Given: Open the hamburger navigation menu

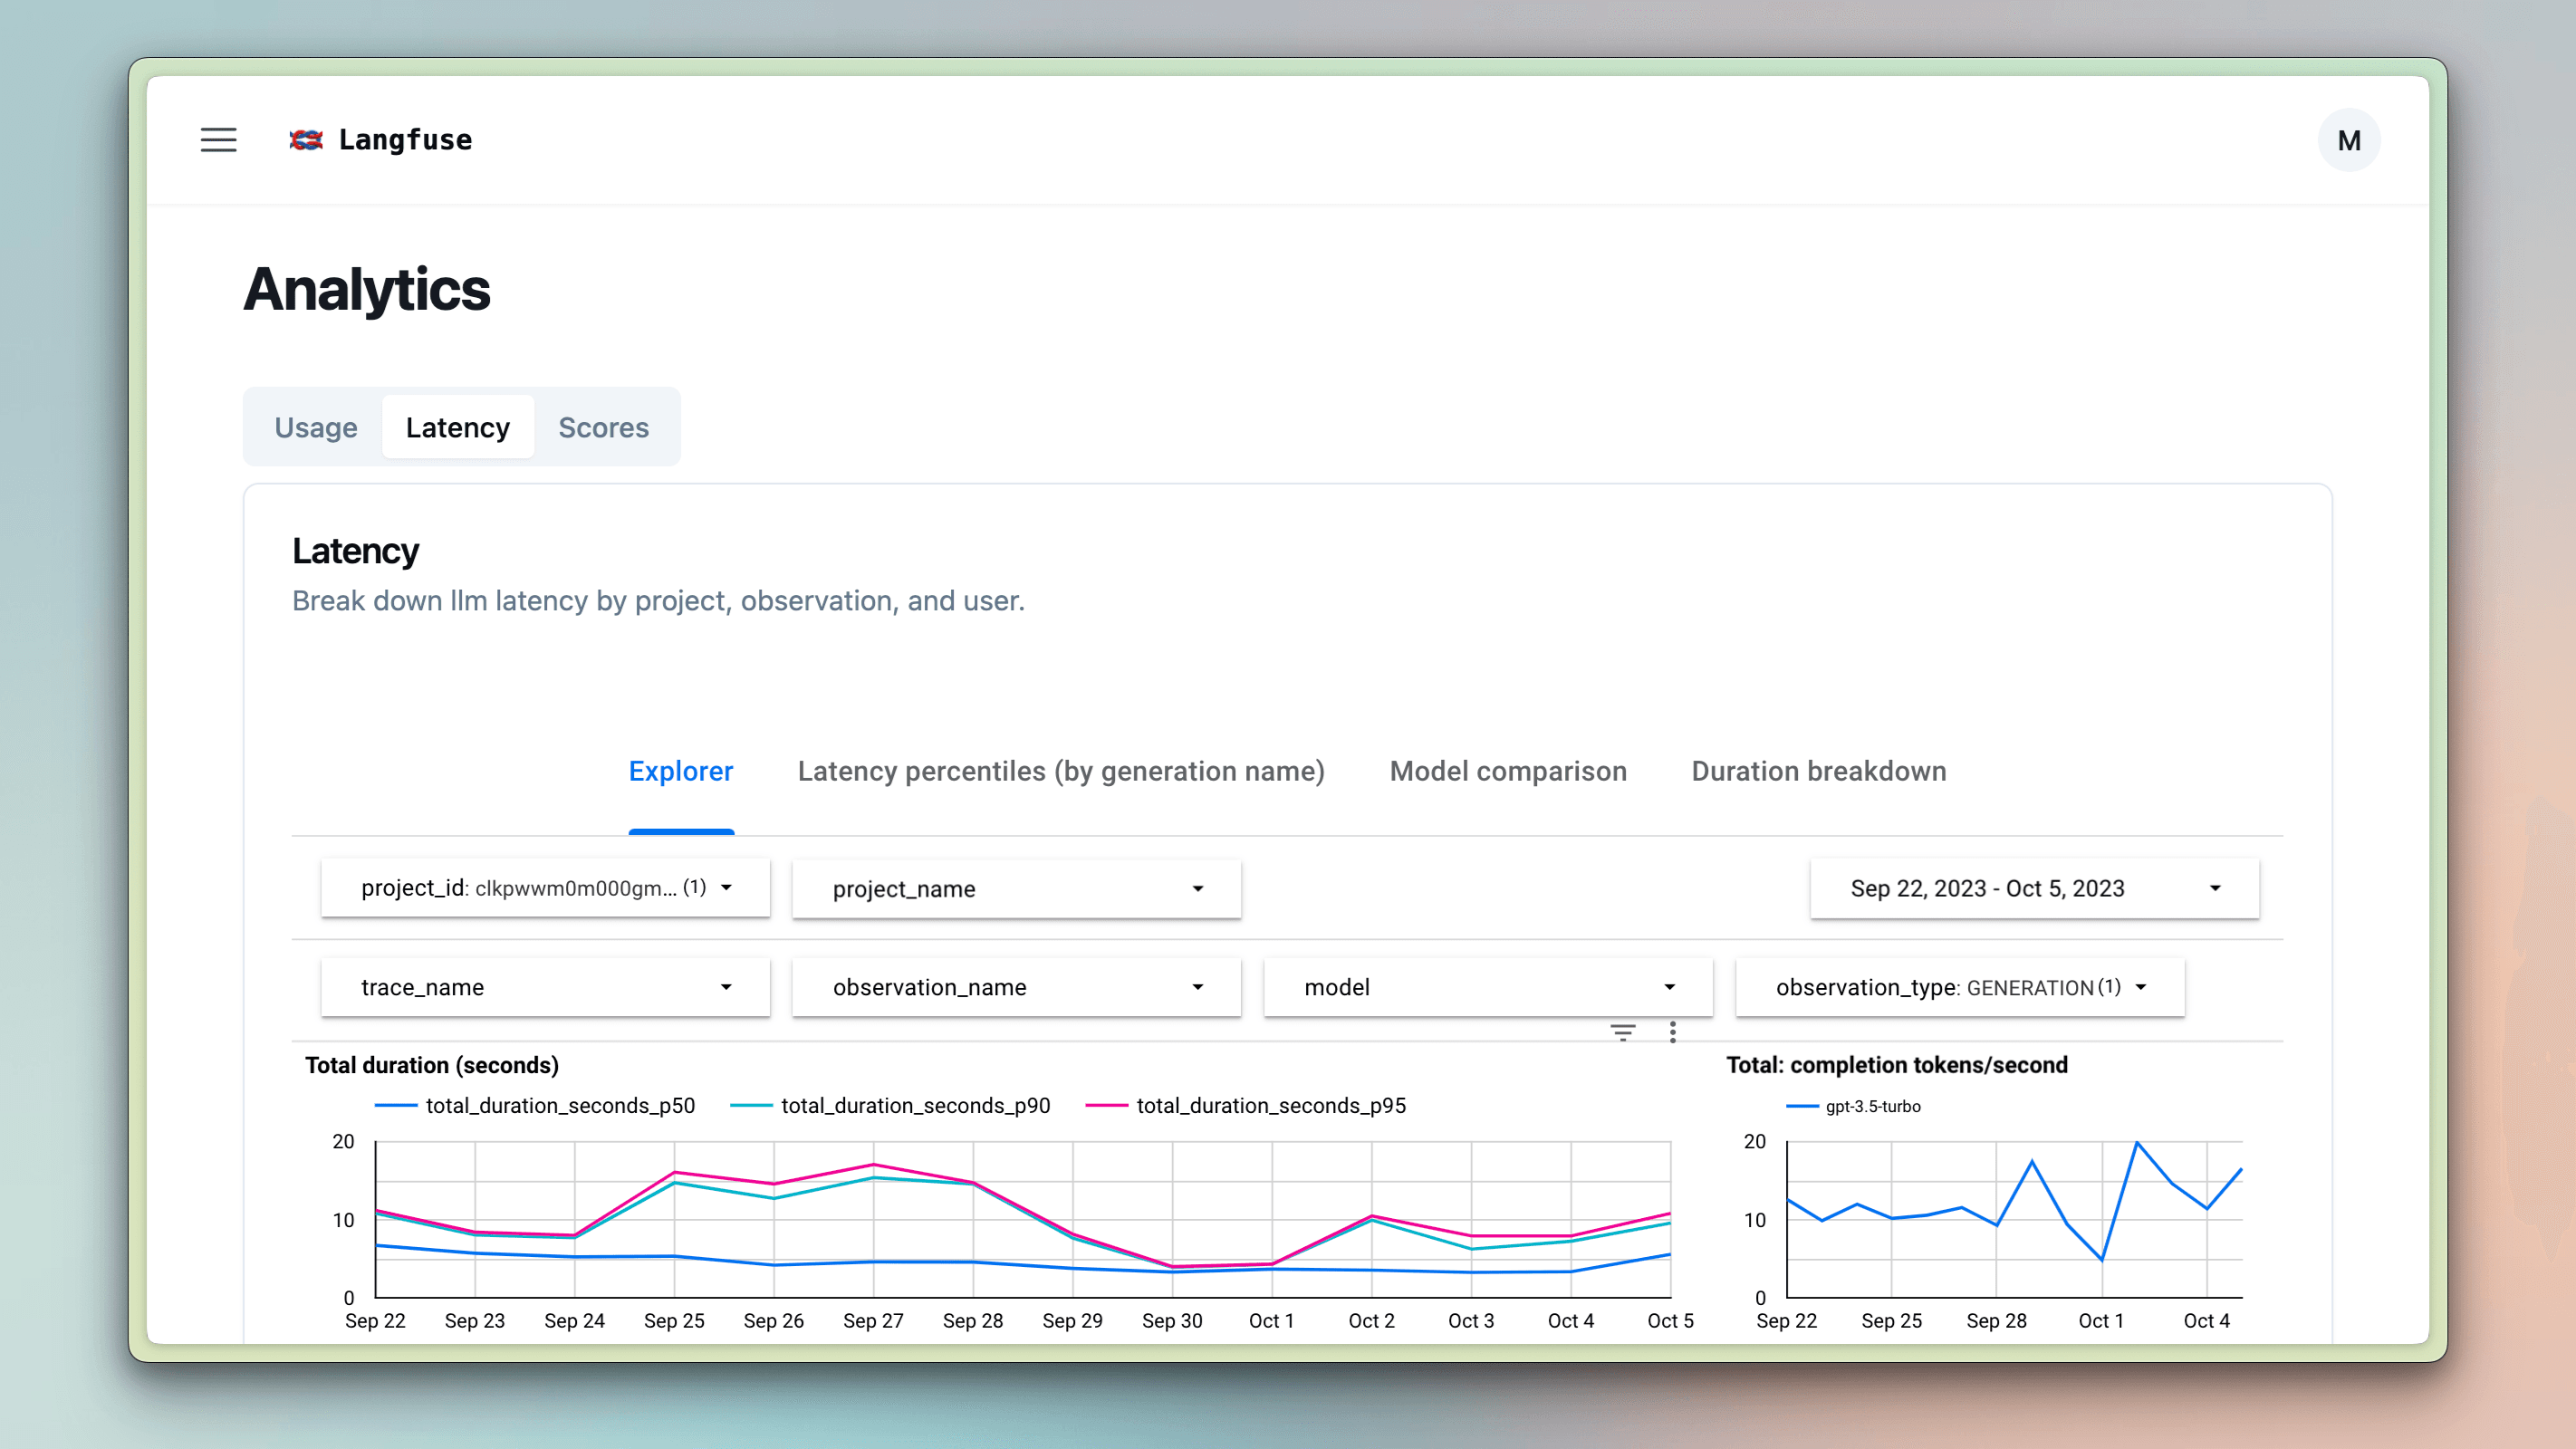Looking at the screenshot, I should click(x=218, y=140).
